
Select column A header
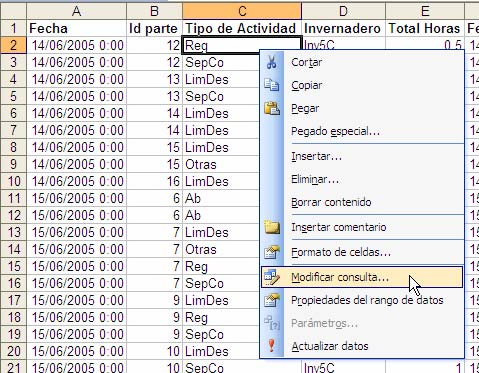(x=76, y=11)
